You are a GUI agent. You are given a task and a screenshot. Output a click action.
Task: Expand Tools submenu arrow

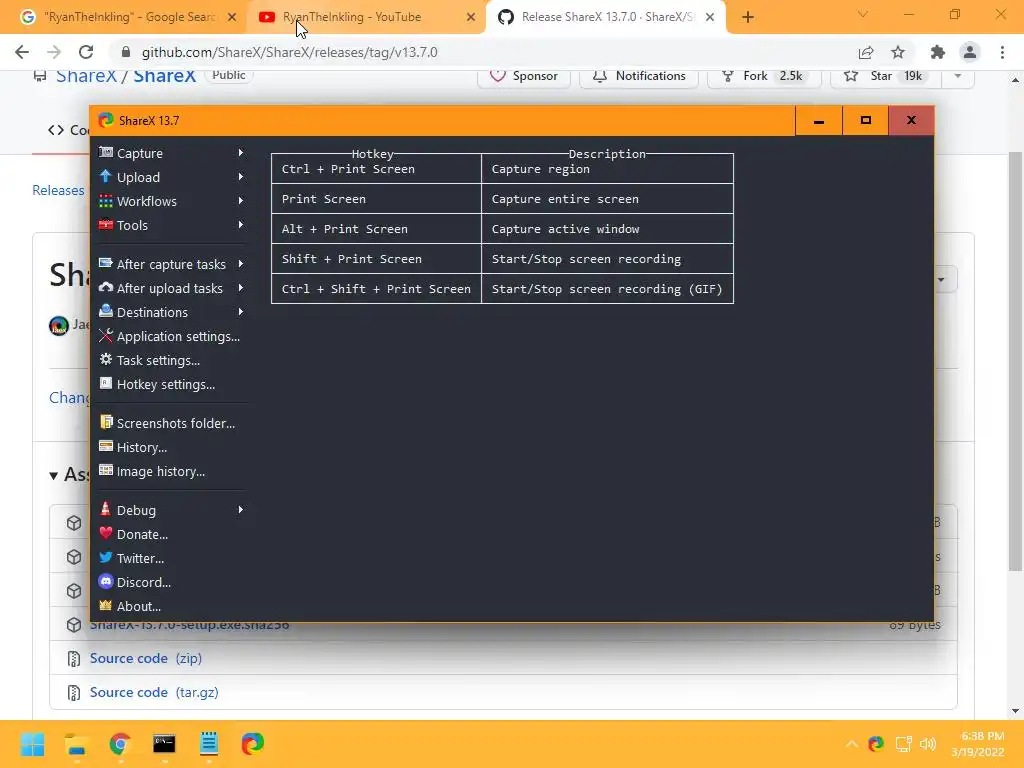(241, 225)
